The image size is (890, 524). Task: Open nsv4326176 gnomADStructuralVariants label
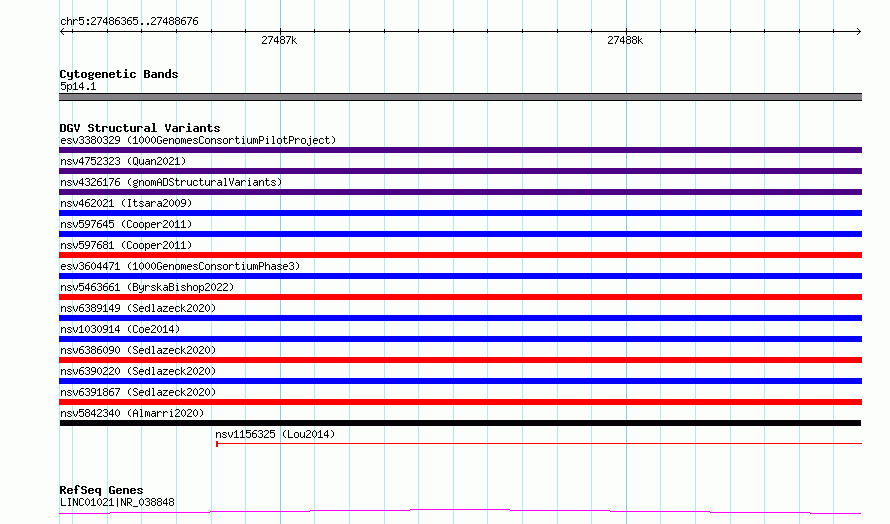[x=171, y=182]
